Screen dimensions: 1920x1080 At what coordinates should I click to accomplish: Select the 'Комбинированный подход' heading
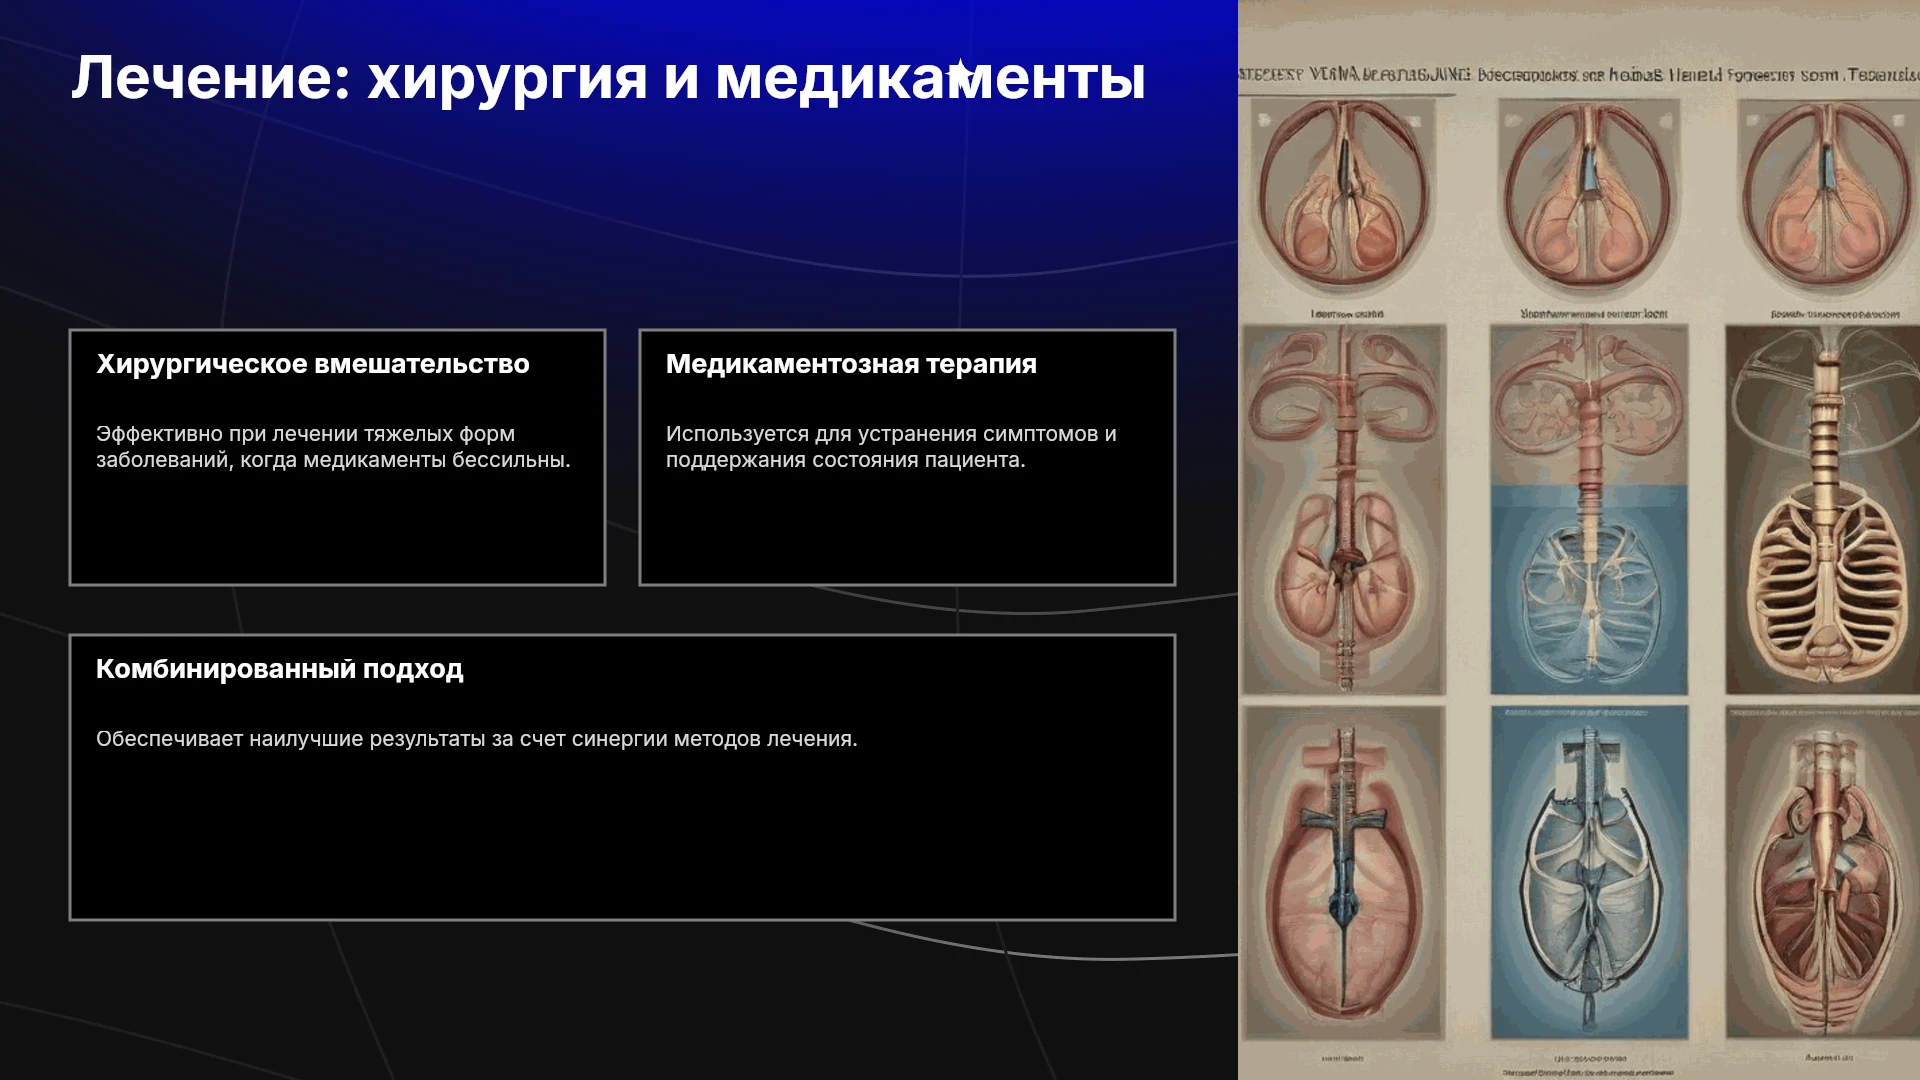[280, 669]
